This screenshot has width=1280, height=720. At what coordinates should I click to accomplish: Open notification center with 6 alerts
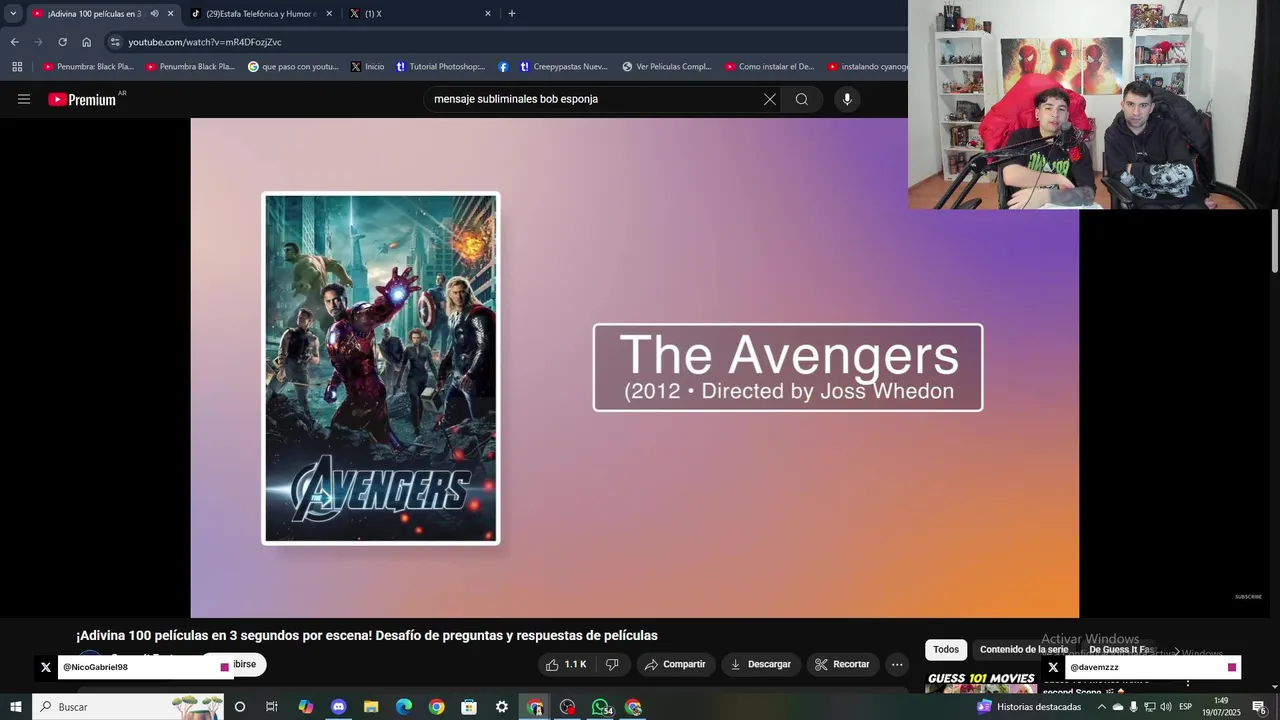(1260, 707)
